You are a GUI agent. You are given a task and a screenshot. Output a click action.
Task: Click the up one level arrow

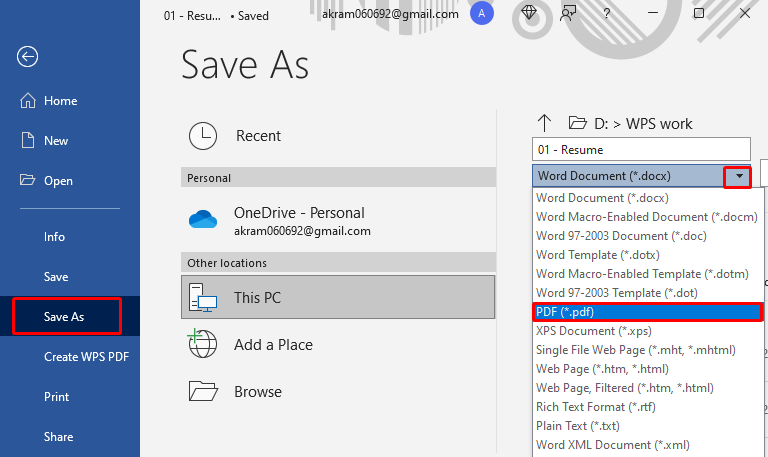tap(544, 123)
